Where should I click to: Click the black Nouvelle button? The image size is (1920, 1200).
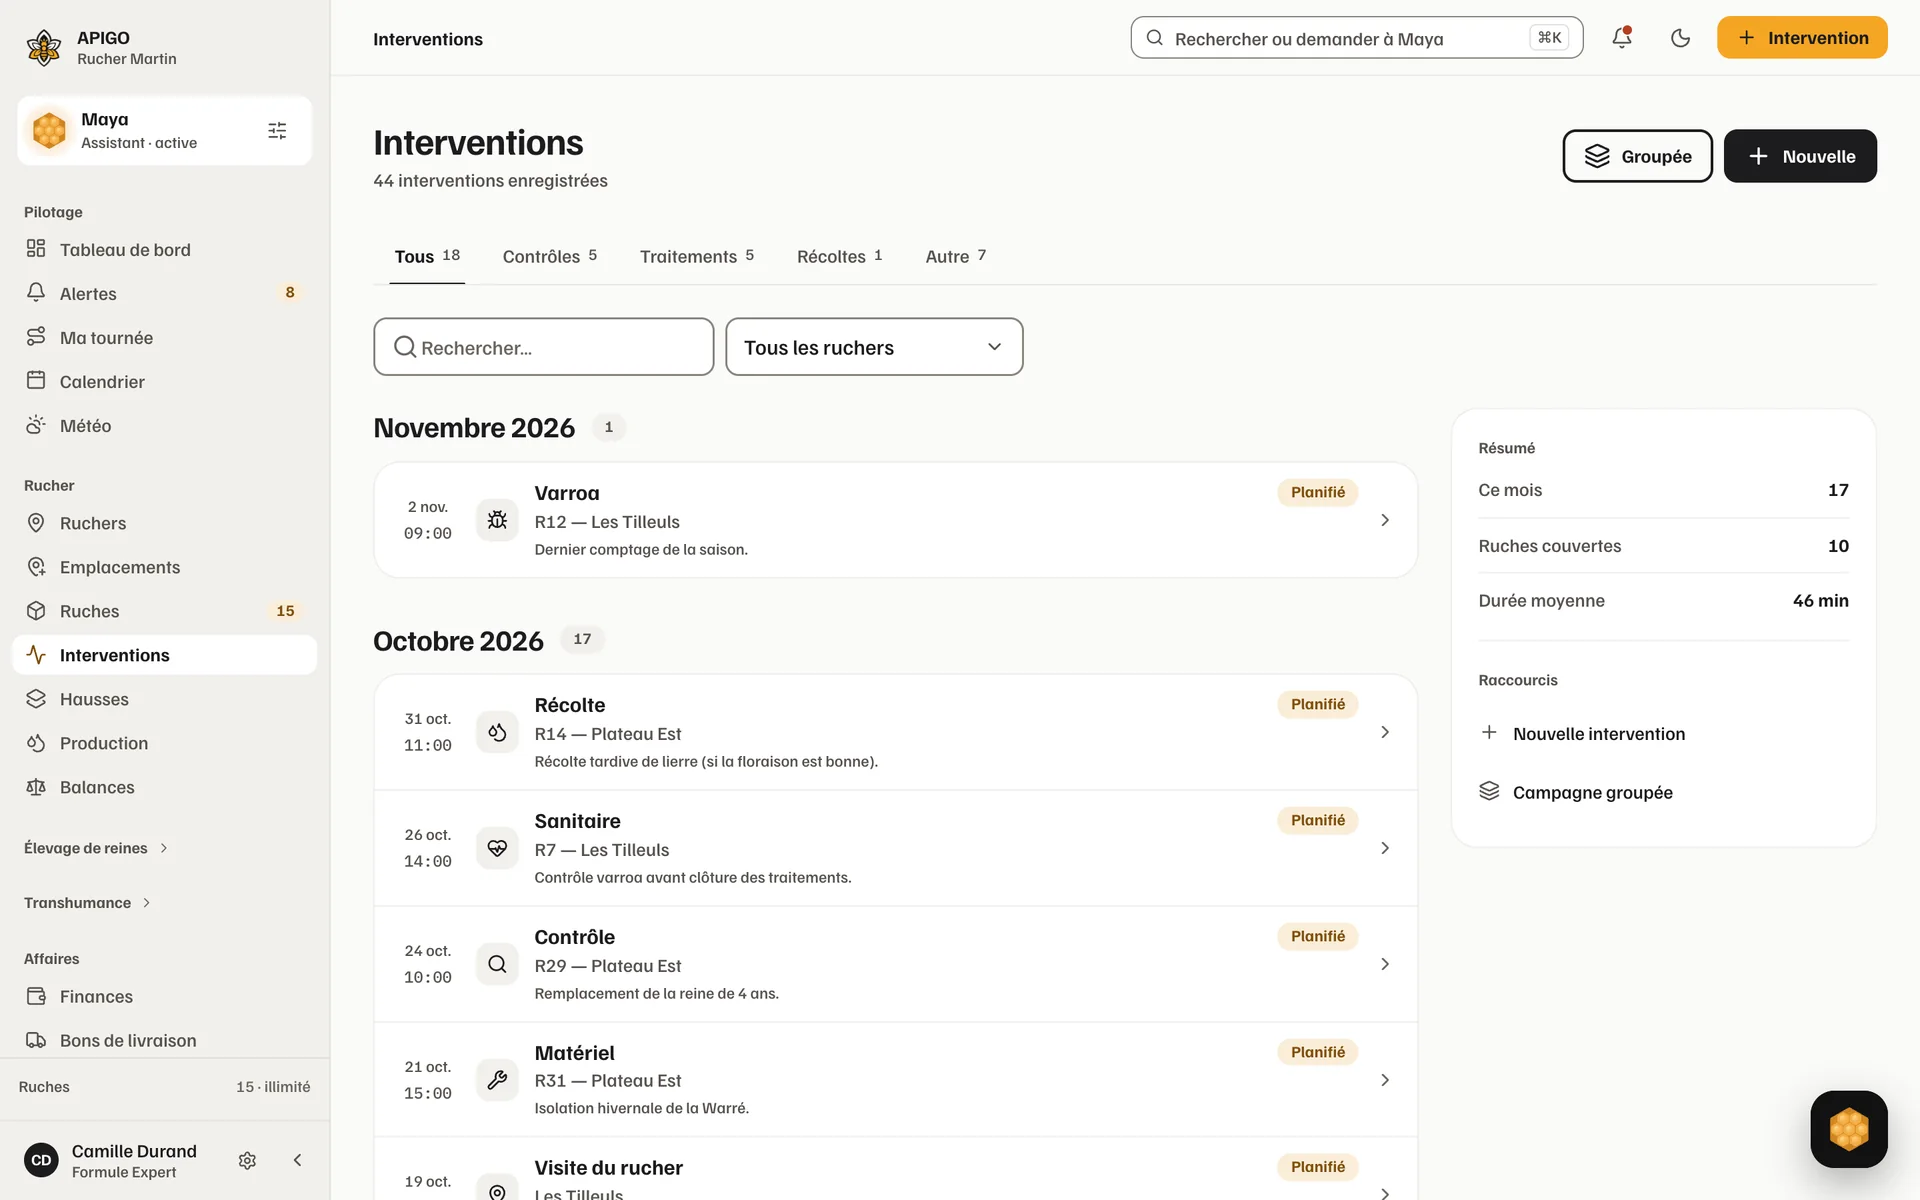(1800, 156)
